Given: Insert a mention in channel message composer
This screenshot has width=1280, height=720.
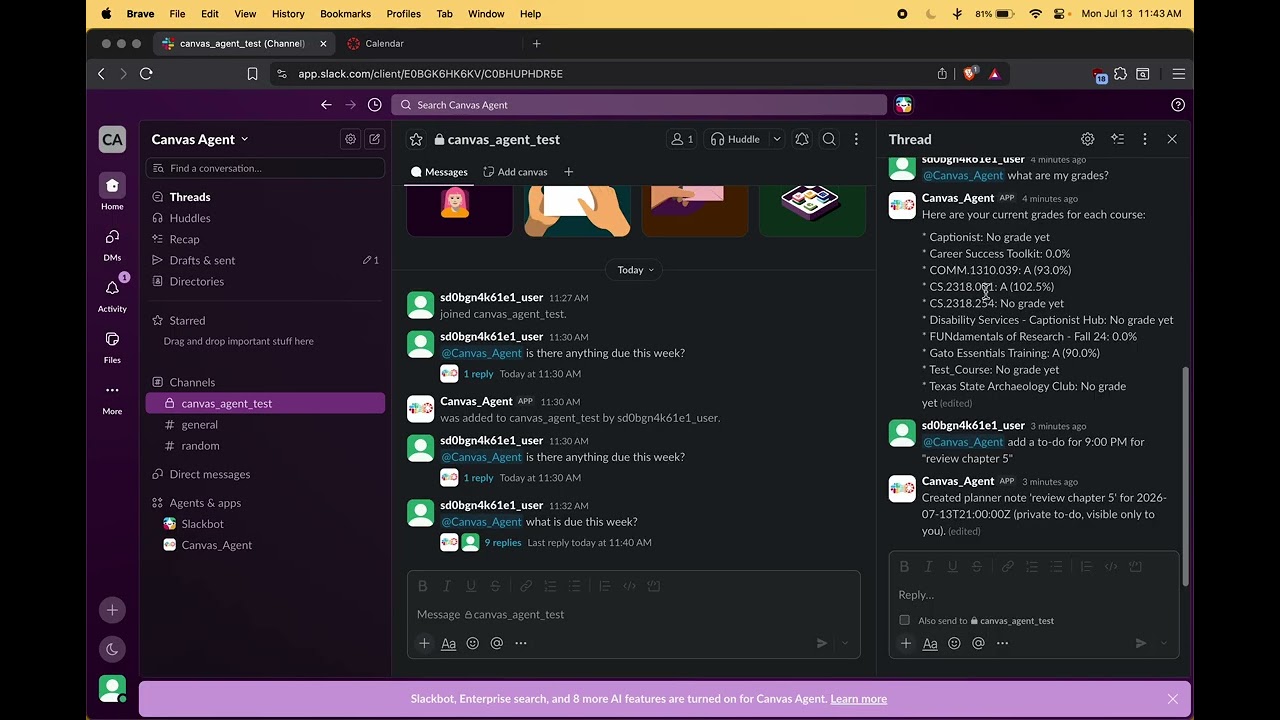Looking at the screenshot, I should pos(496,643).
